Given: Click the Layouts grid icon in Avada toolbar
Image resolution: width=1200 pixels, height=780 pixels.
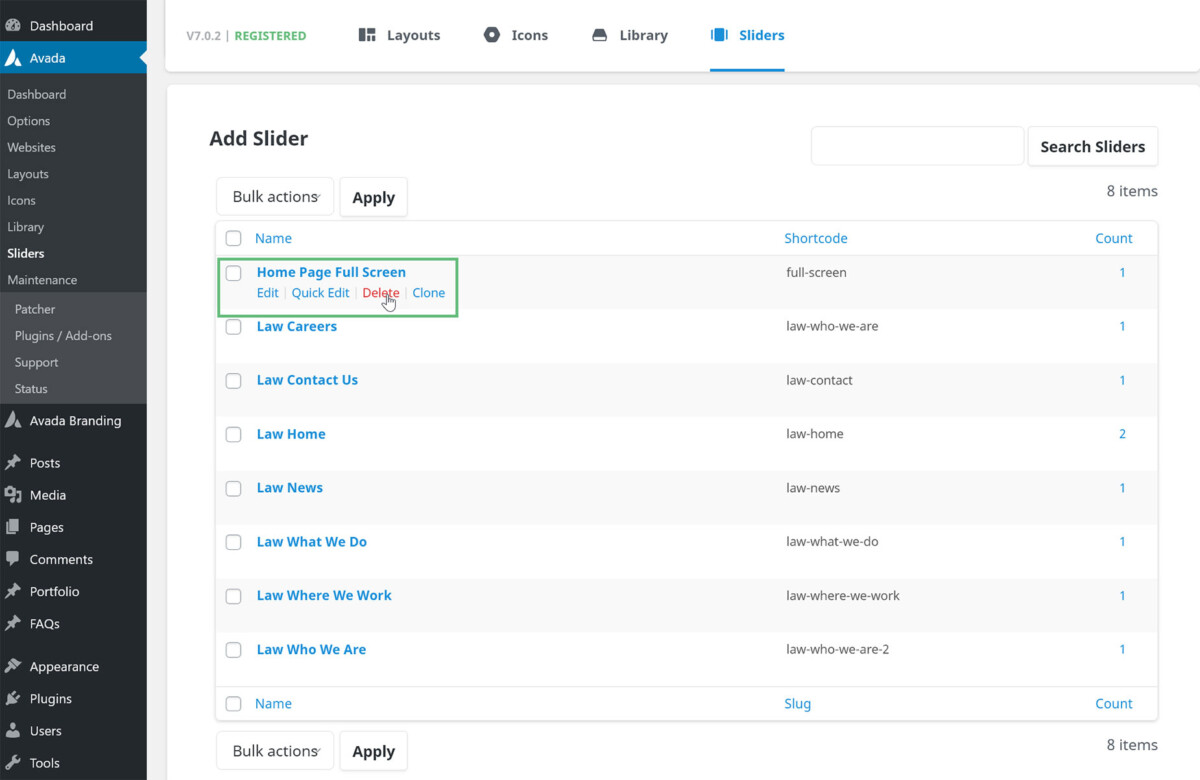Looking at the screenshot, I should (367, 35).
